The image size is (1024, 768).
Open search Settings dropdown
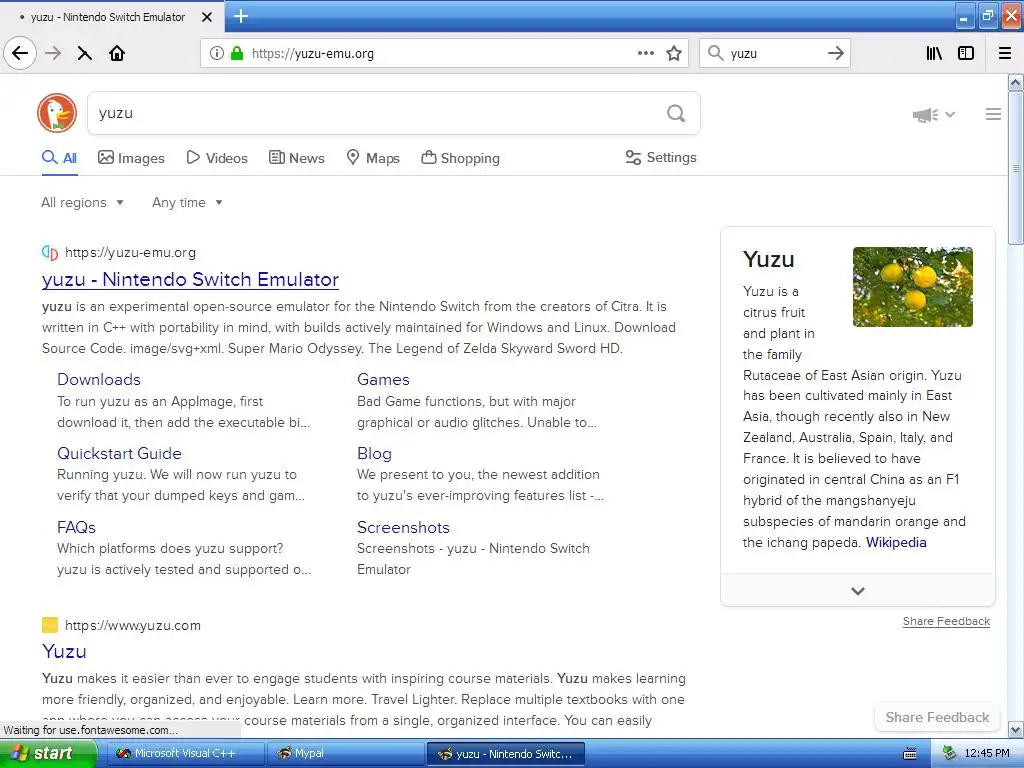(661, 157)
